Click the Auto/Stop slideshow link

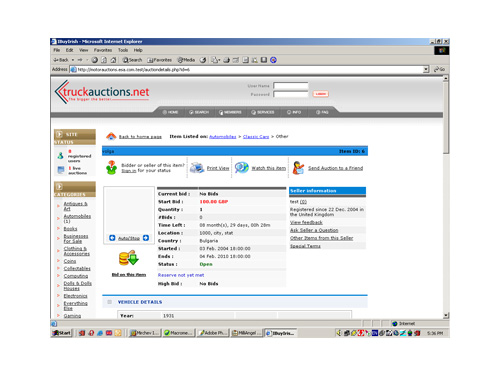(x=129, y=238)
